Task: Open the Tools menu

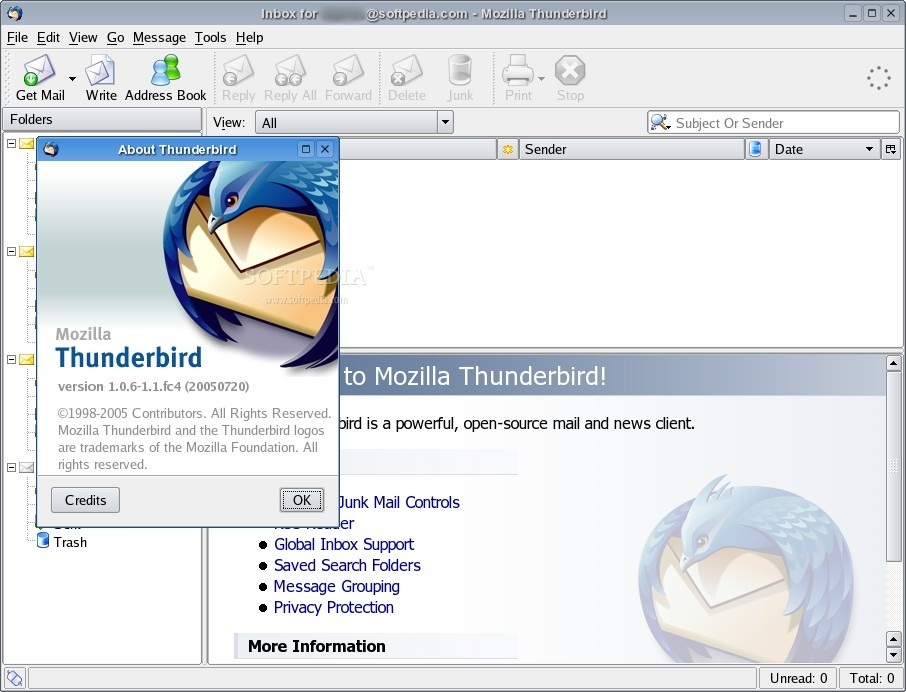Action: point(210,38)
